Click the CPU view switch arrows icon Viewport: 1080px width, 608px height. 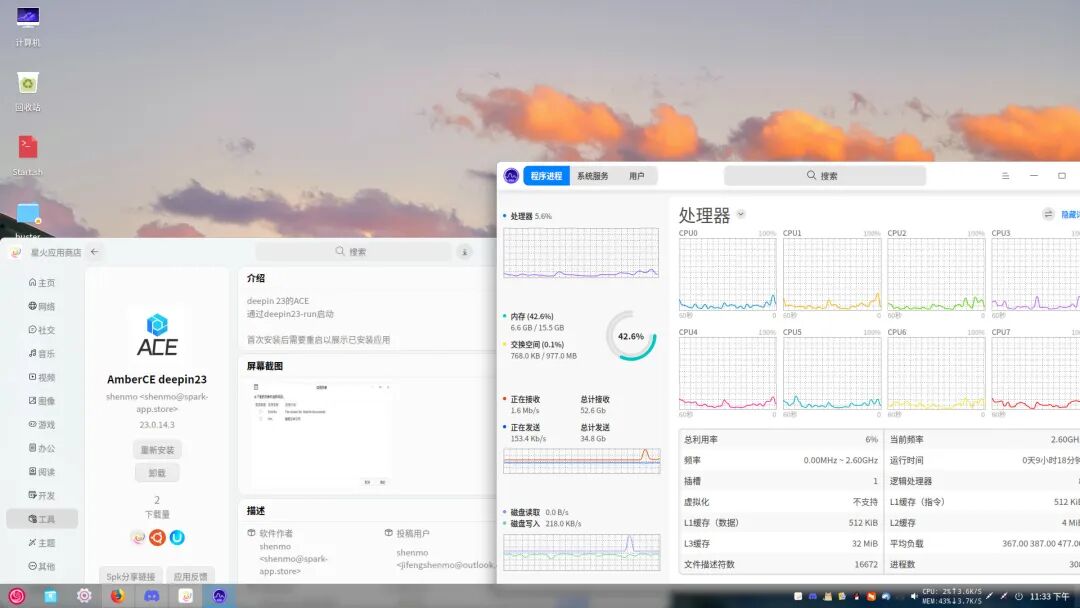1048,214
